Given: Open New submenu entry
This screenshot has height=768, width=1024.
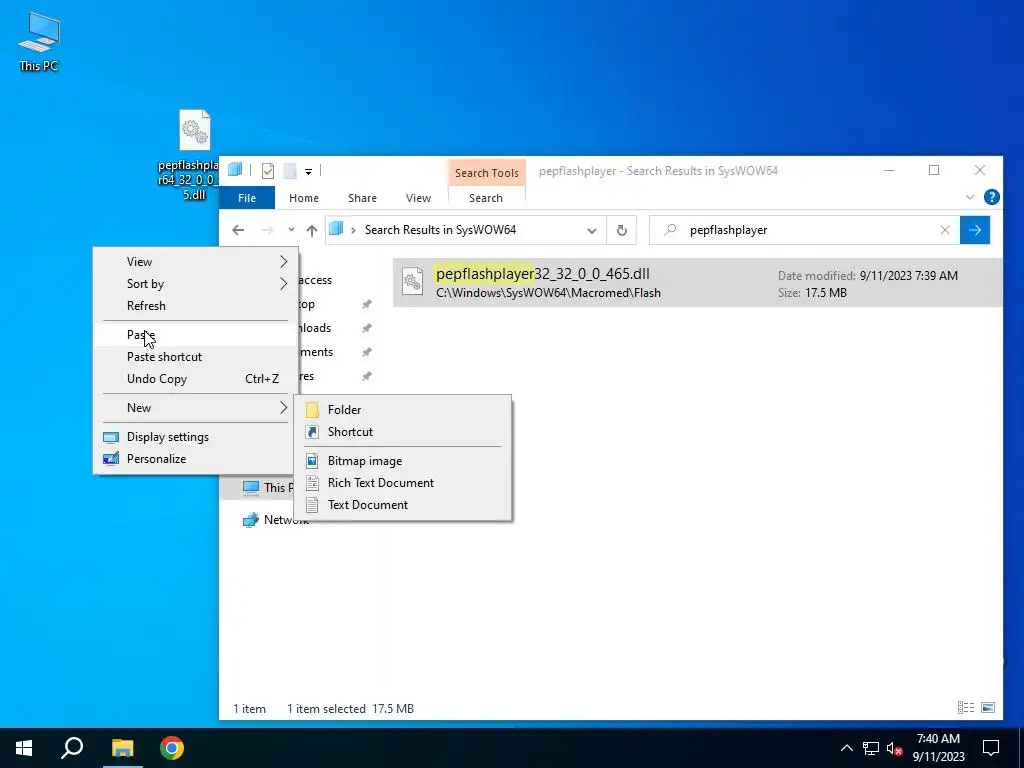Looking at the screenshot, I should [x=195, y=408].
